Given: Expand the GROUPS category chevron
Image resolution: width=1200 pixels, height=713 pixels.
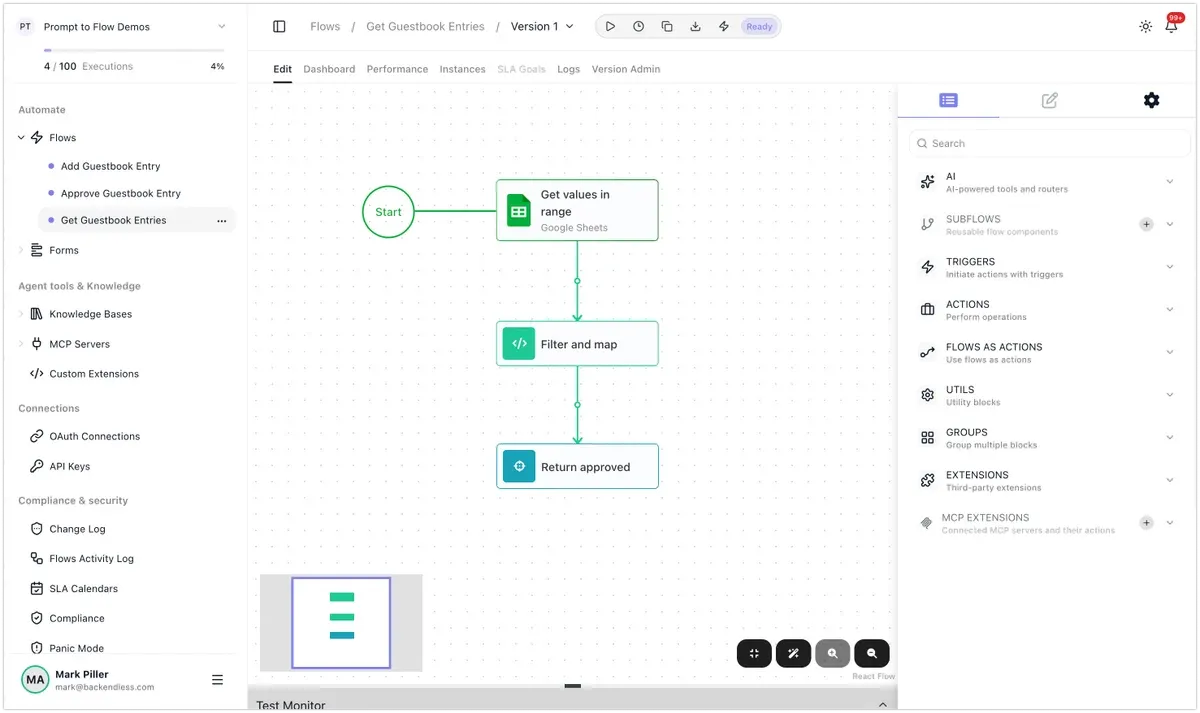Looking at the screenshot, I should tap(1170, 438).
